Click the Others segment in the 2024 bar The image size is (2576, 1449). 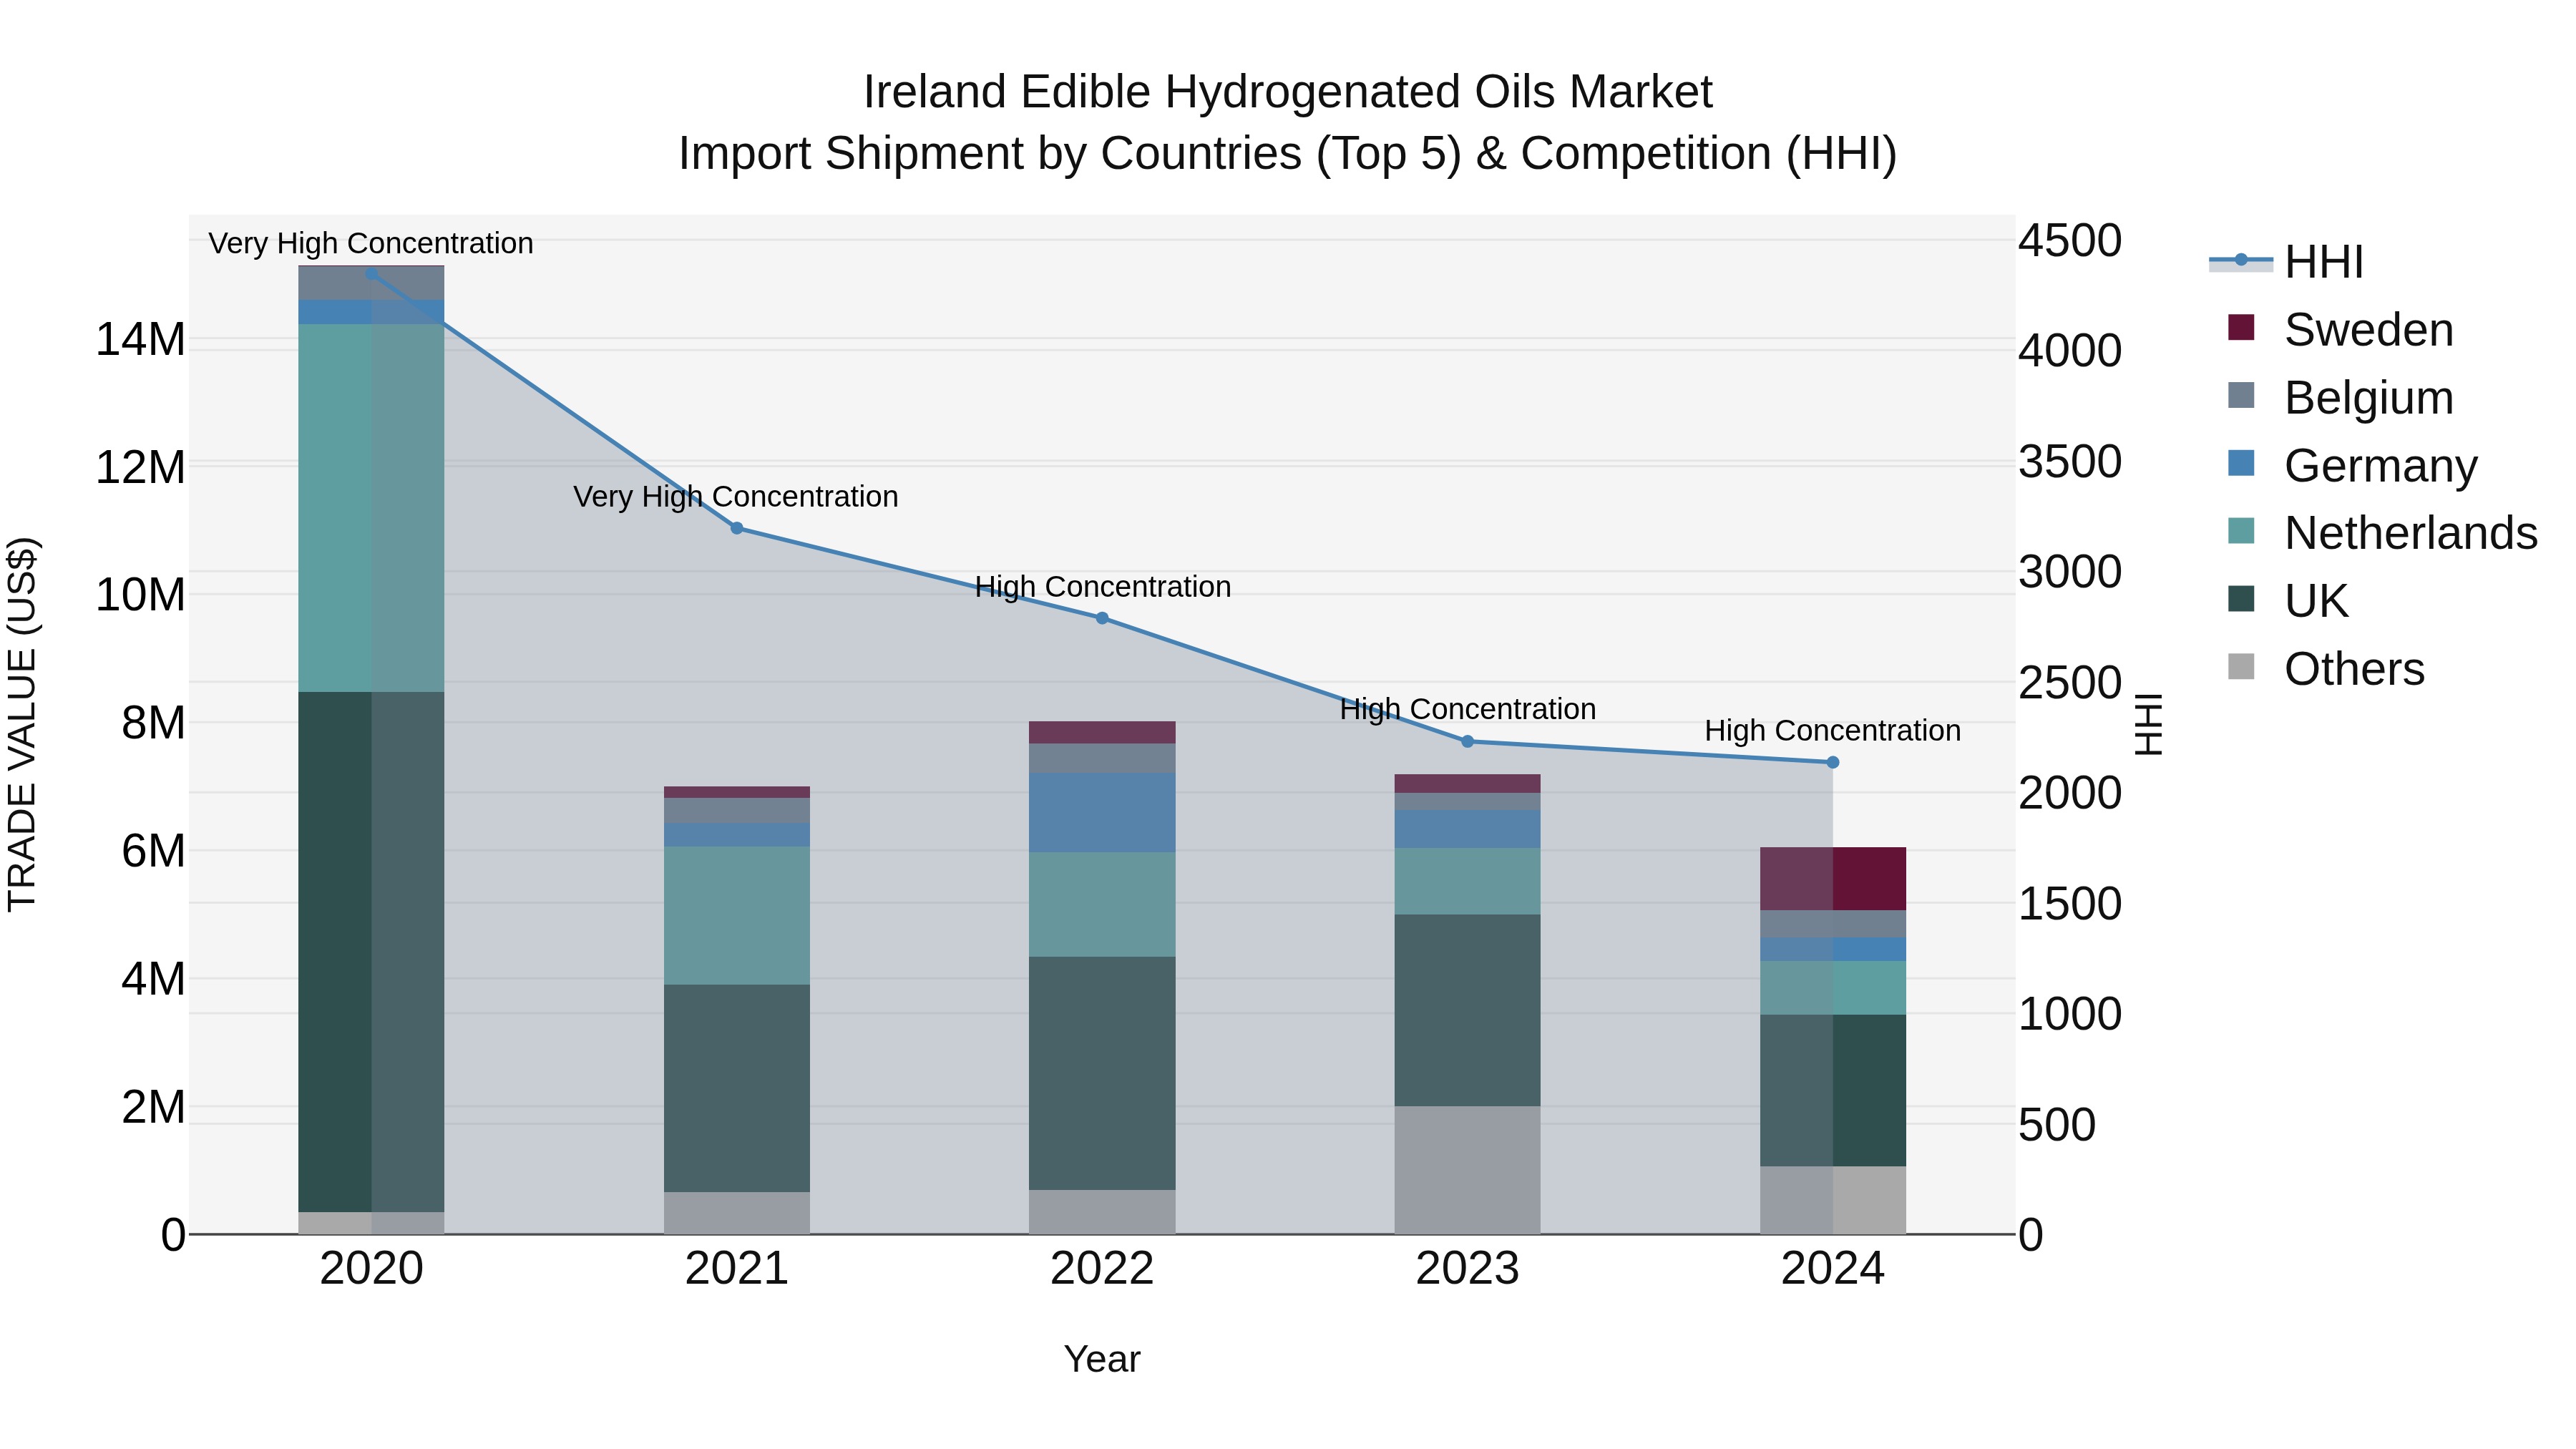pyautogui.click(x=1833, y=1201)
